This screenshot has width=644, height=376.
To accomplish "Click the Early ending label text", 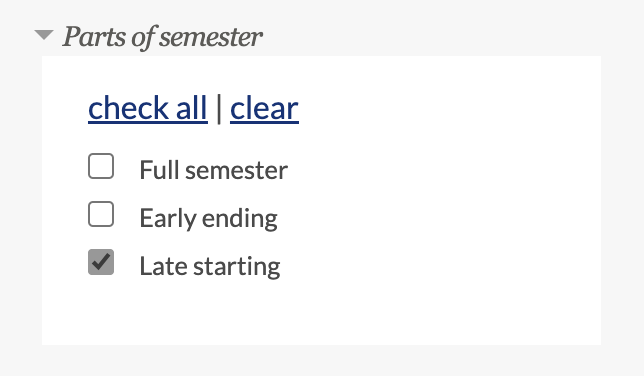I will tap(209, 218).
